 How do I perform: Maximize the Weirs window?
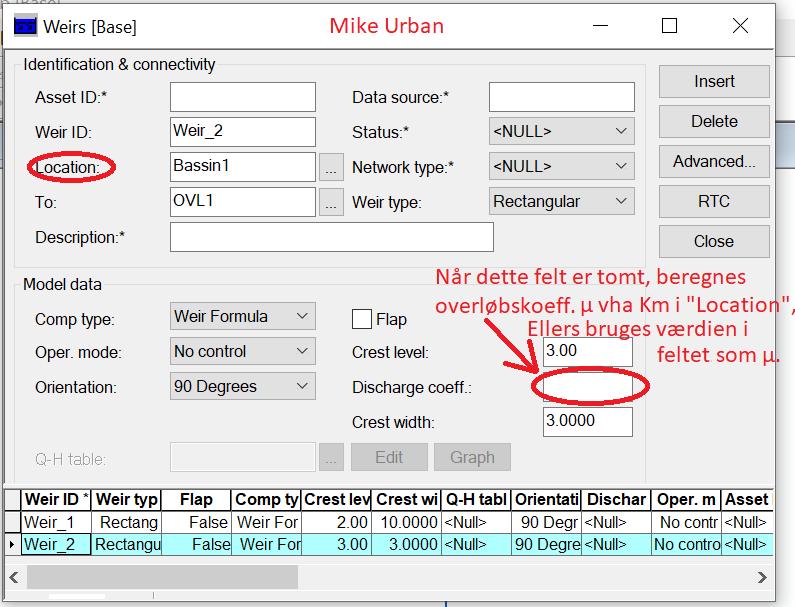(x=669, y=25)
